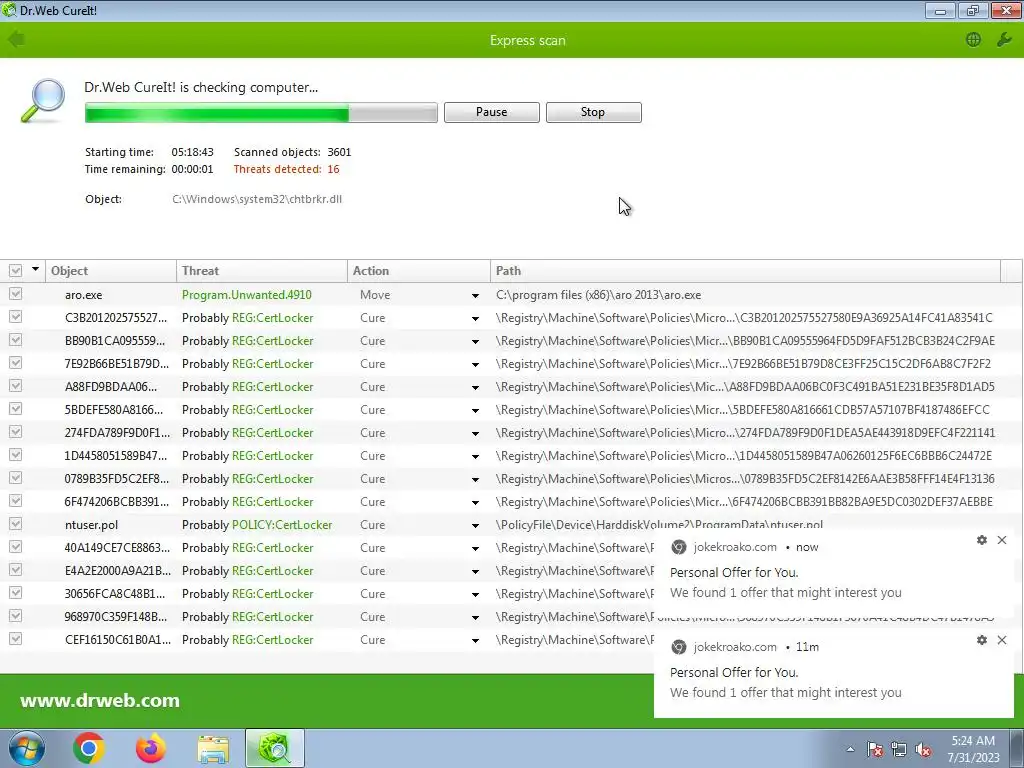Uncheck the C3B201202575527 row checkbox
Image resolution: width=1024 pixels, height=768 pixels.
[16, 317]
